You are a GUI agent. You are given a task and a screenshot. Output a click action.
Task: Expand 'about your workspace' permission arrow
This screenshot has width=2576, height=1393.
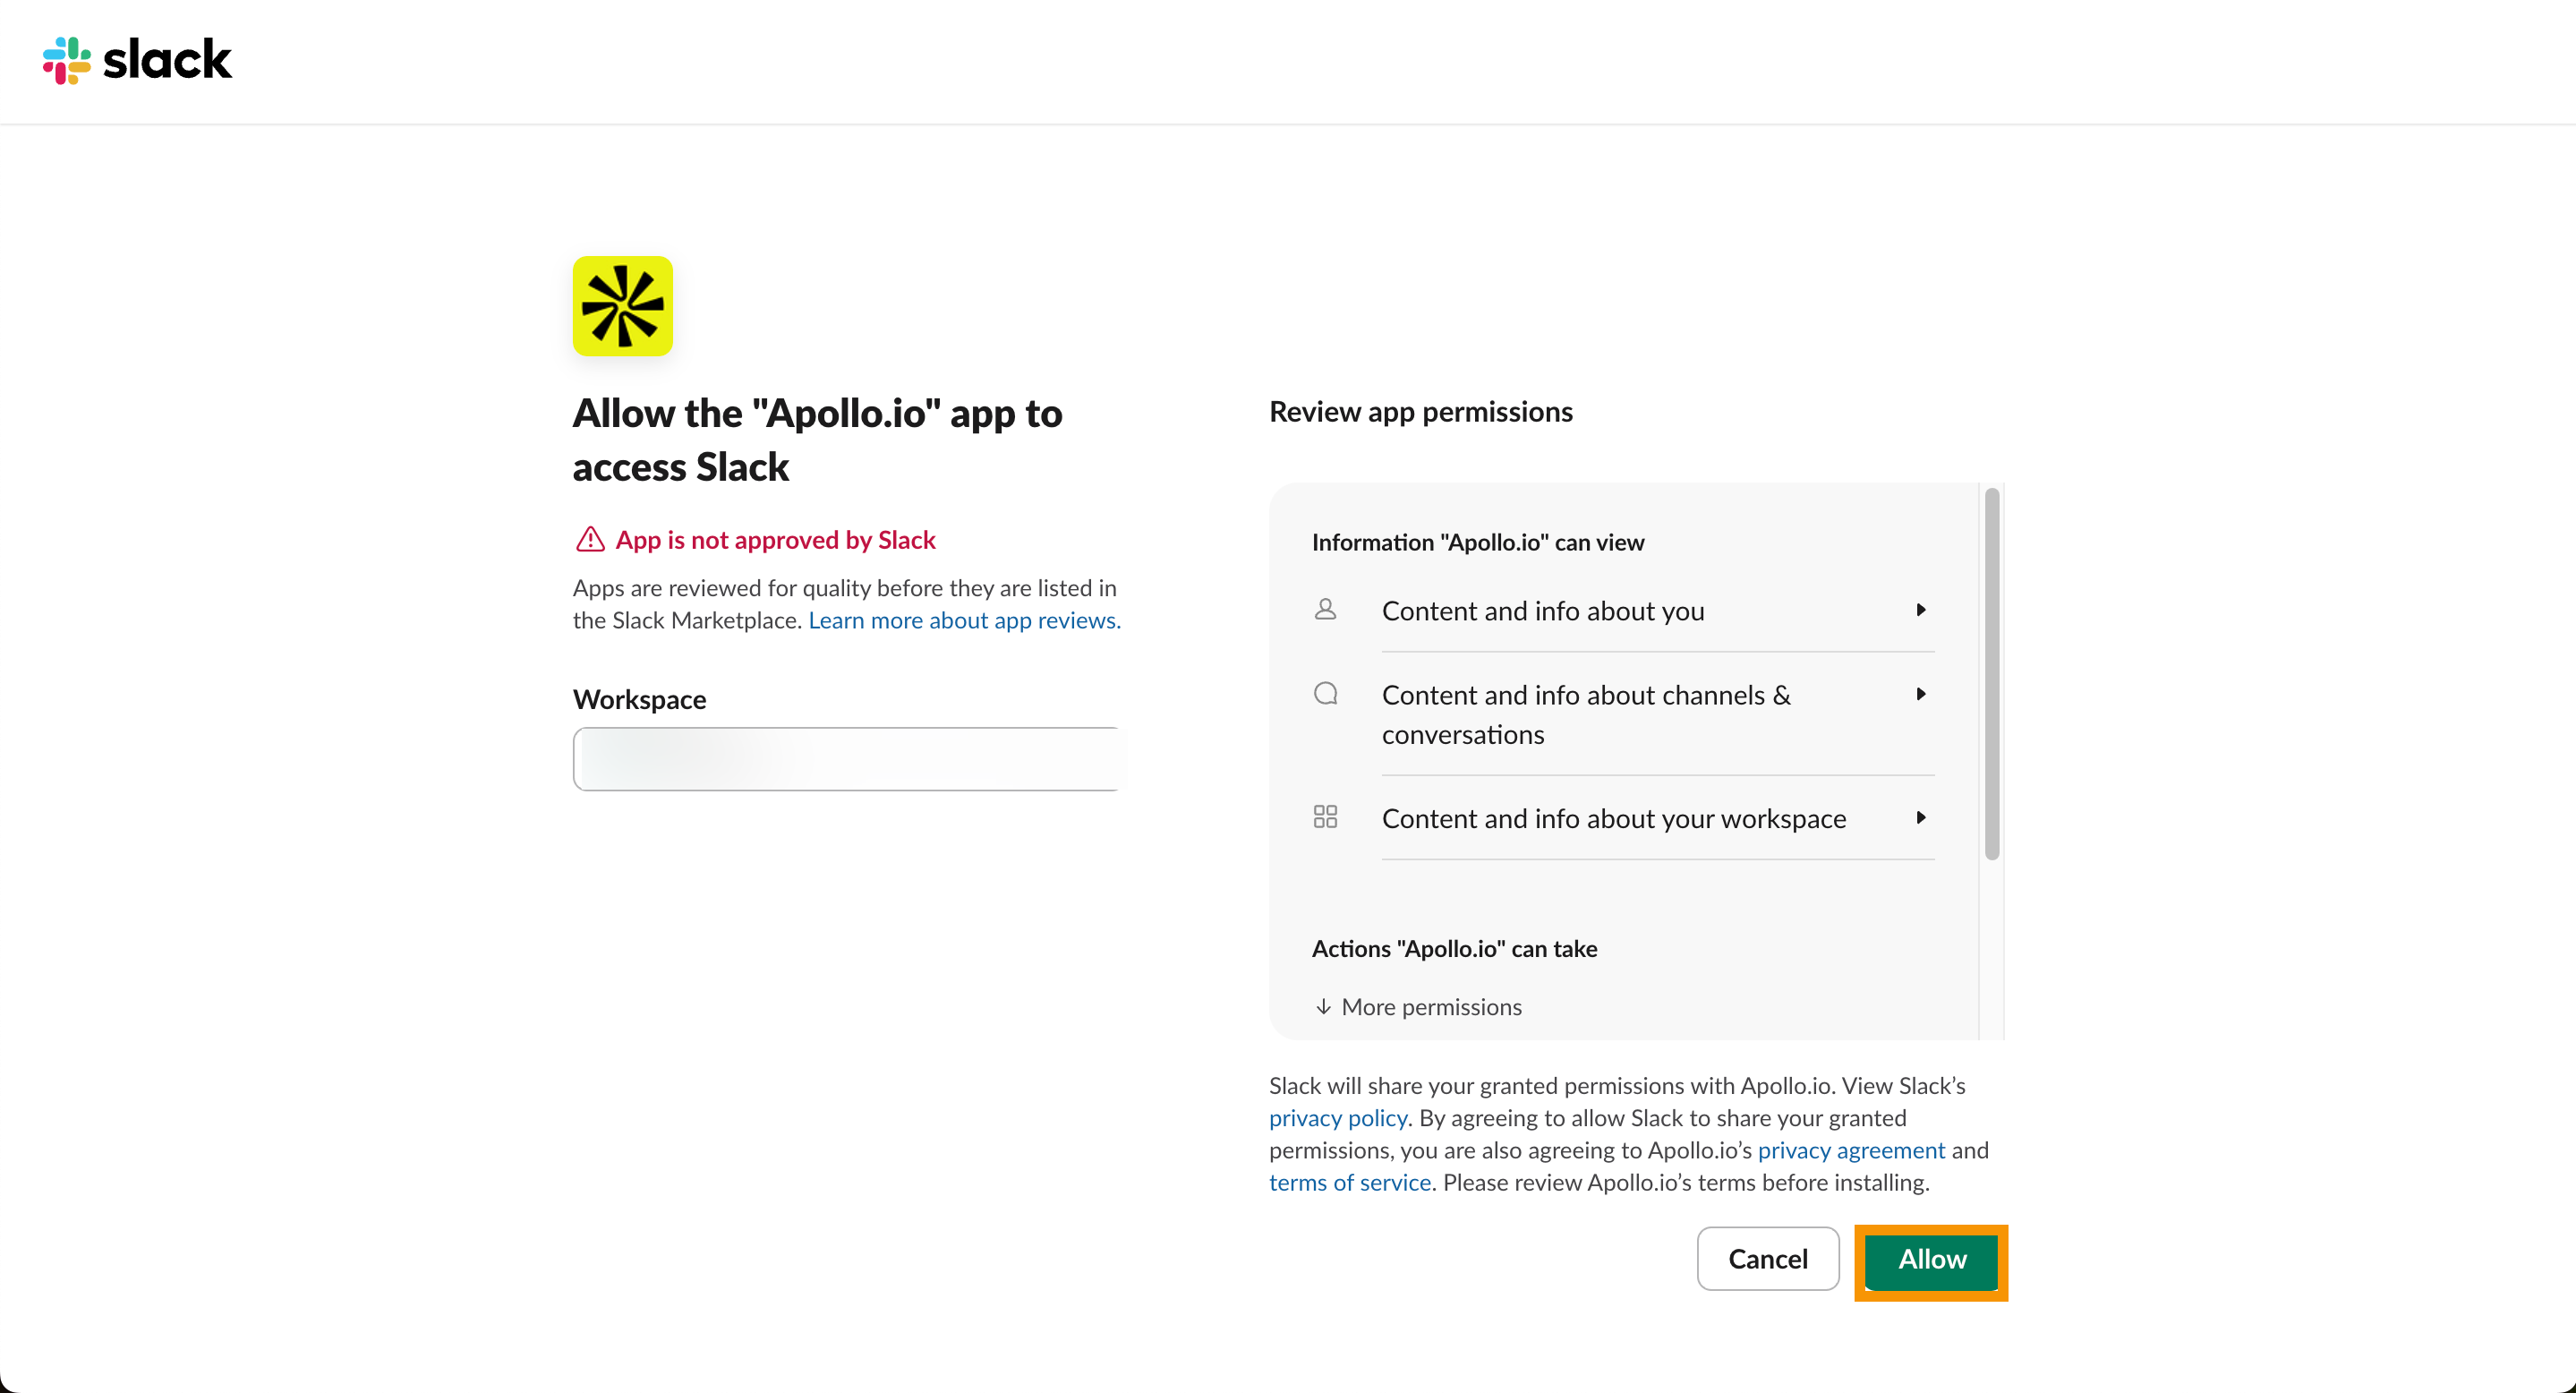coord(1920,818)
